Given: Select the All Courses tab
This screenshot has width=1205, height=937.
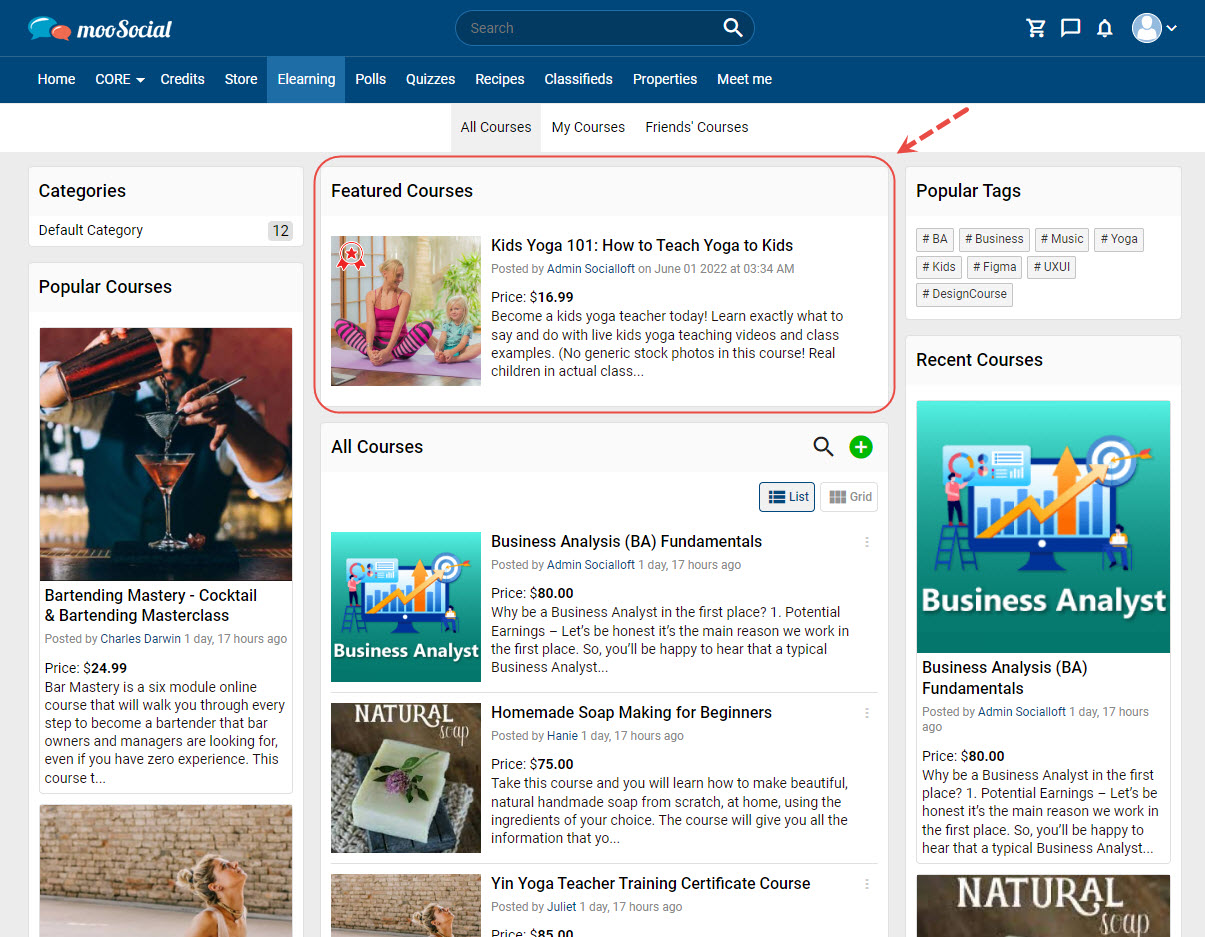Looking at the screenshot, I should (496, 127).
